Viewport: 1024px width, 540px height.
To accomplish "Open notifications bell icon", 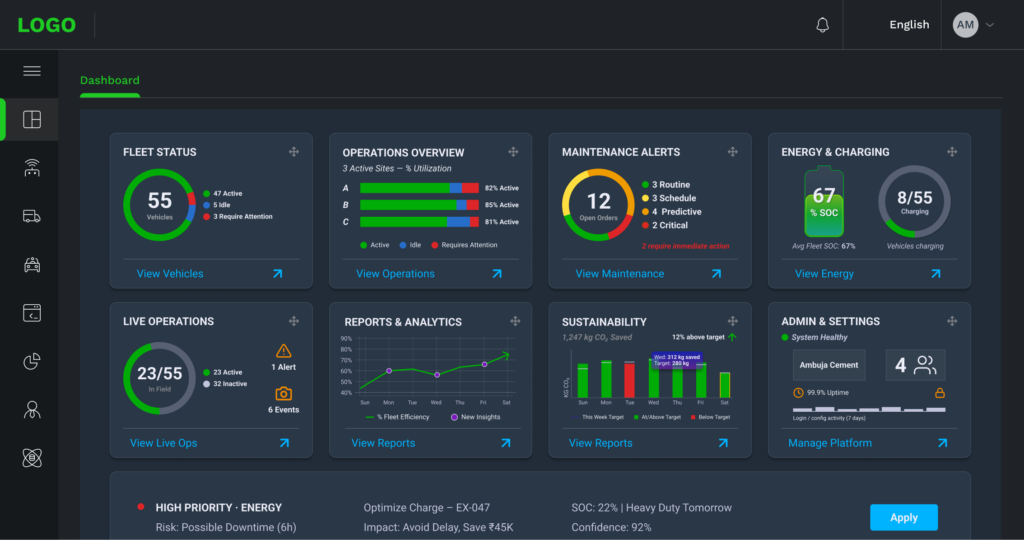I will (822, 25).
